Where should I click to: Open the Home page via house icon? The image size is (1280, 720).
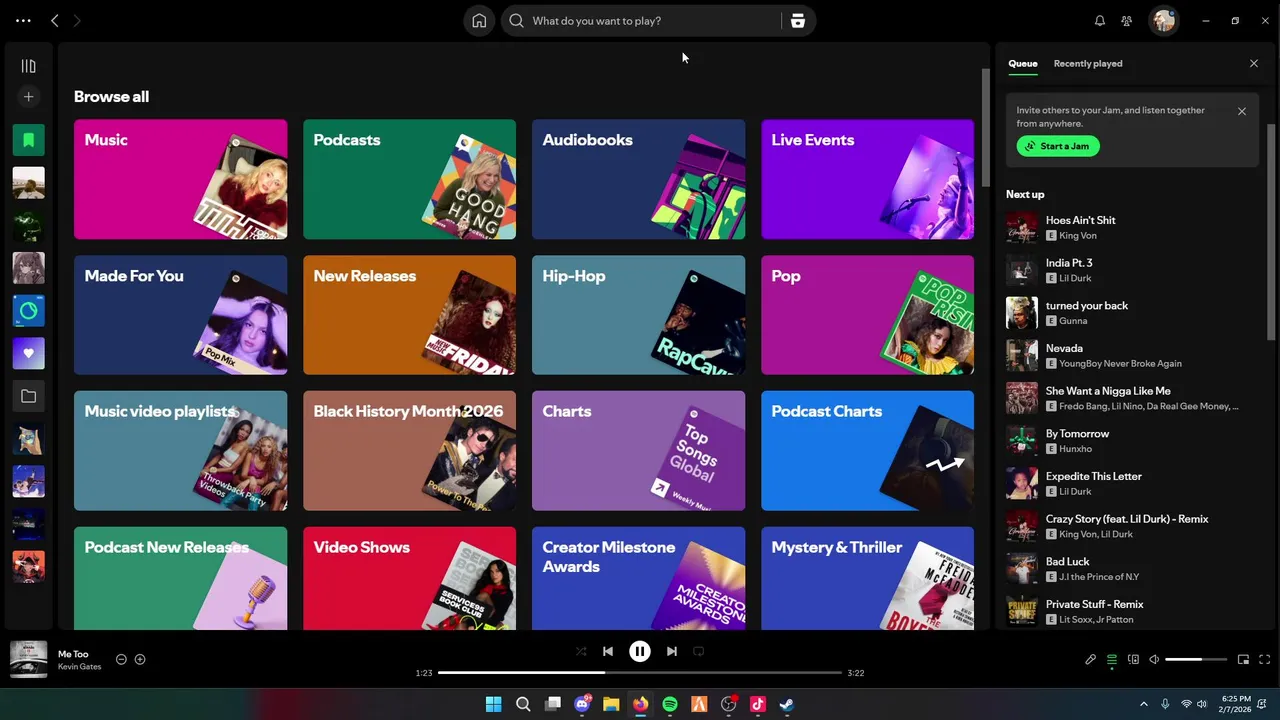pyautogui.click(x=479, y=20)
